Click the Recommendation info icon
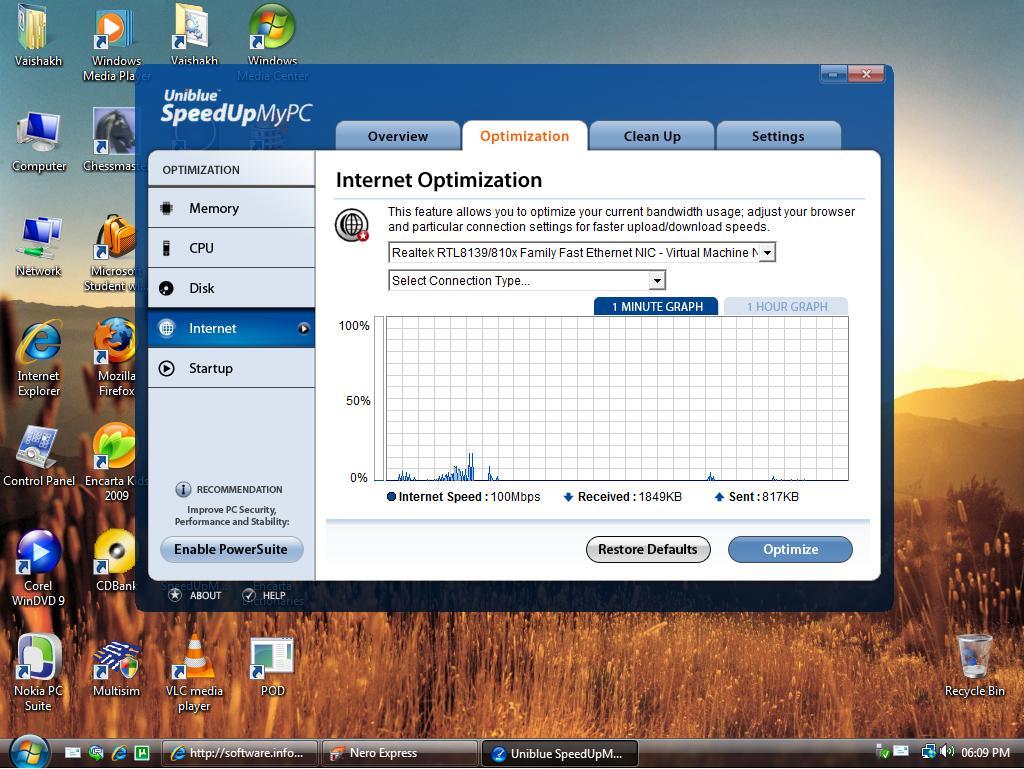Image resolution: width=1024 pixels, height=769 pixels. click(x=183, y=489)
